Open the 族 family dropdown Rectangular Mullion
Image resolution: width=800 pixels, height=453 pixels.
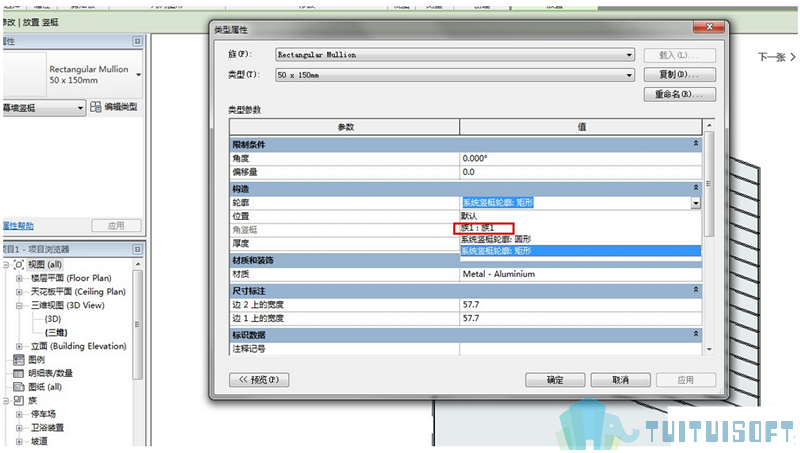pos(455,55)
